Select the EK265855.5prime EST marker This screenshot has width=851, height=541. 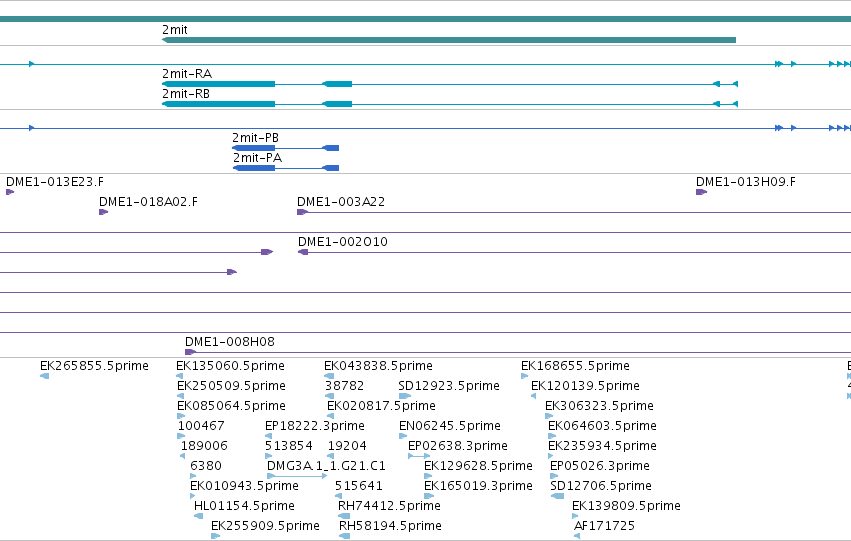click(45, 376)
